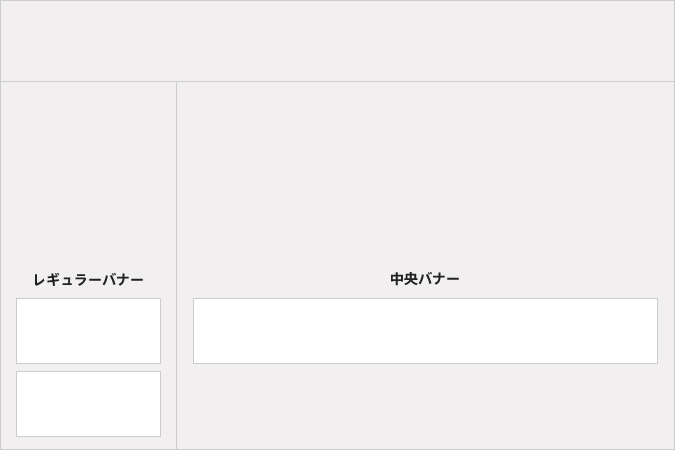Click the 中央バナー heading text
This screenshot has width=675, height=450.
tap(425, 279)
